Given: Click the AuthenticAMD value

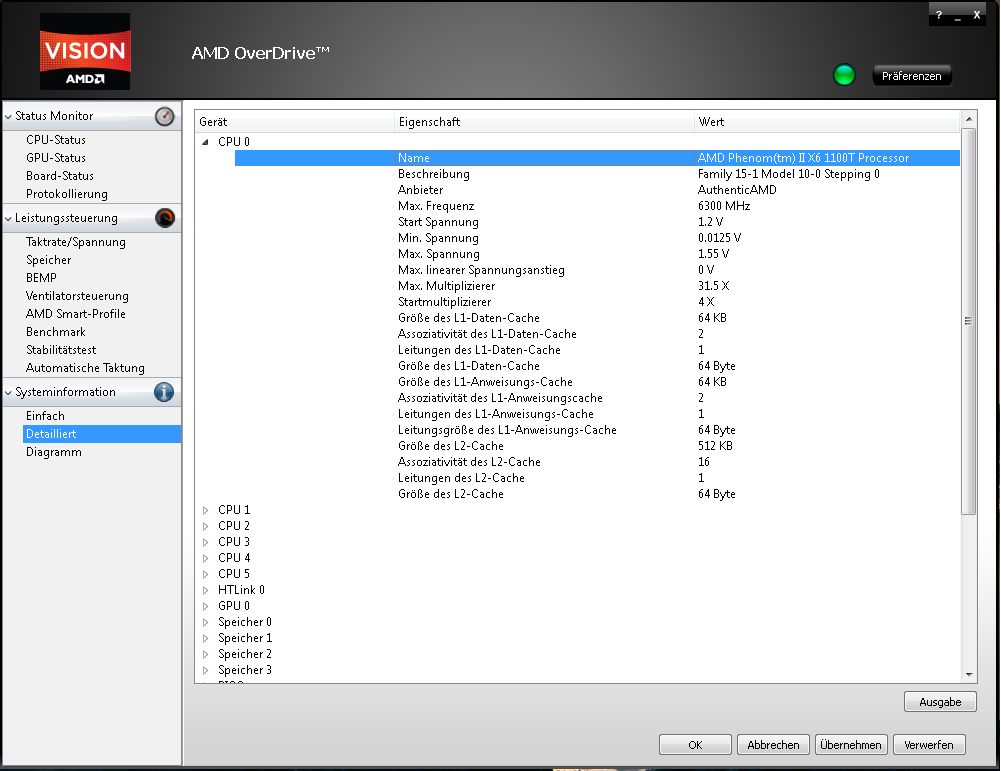Looking at the screenshot, I should [737, 190].
